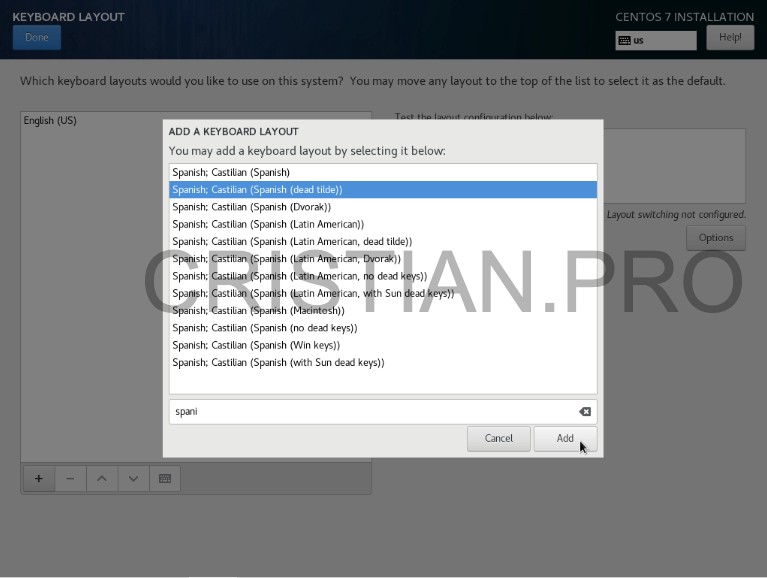Clear search text with backspace icon
Screen dimensions: 767x578
click(585, 412)
